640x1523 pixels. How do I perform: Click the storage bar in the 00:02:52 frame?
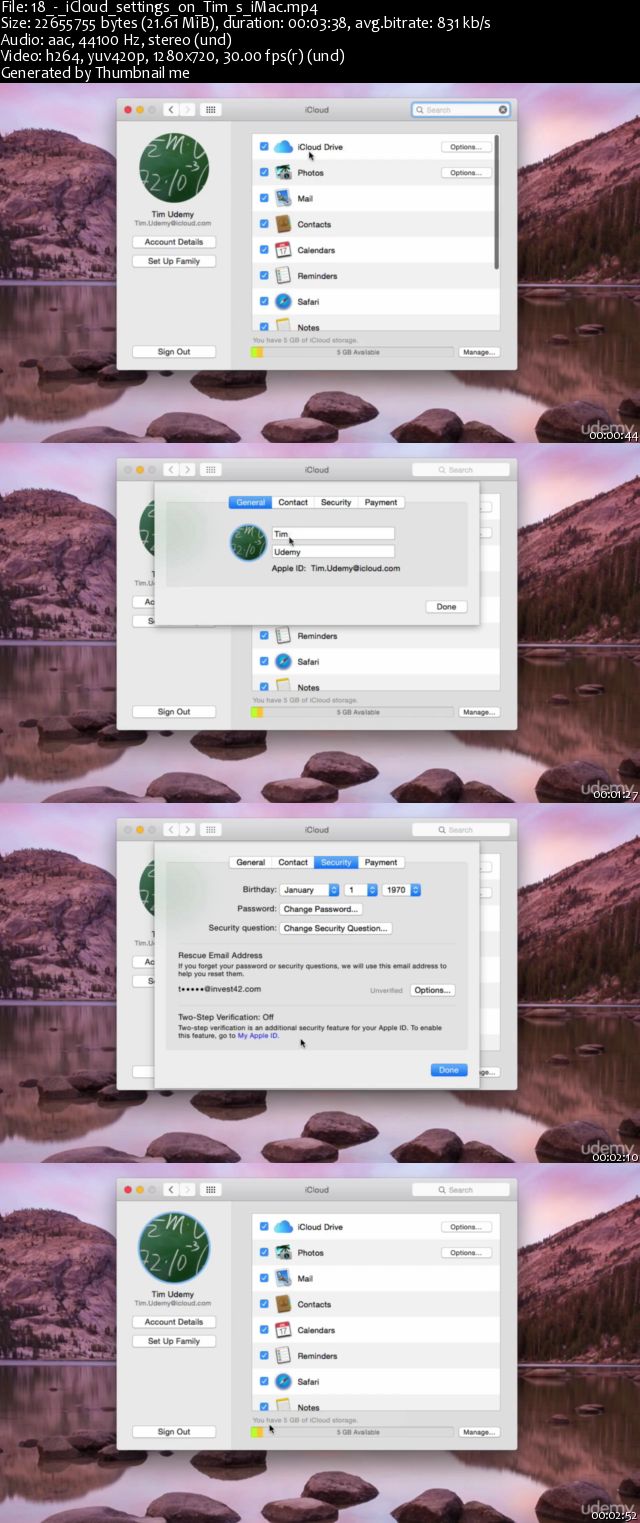tap(351, 1432)
